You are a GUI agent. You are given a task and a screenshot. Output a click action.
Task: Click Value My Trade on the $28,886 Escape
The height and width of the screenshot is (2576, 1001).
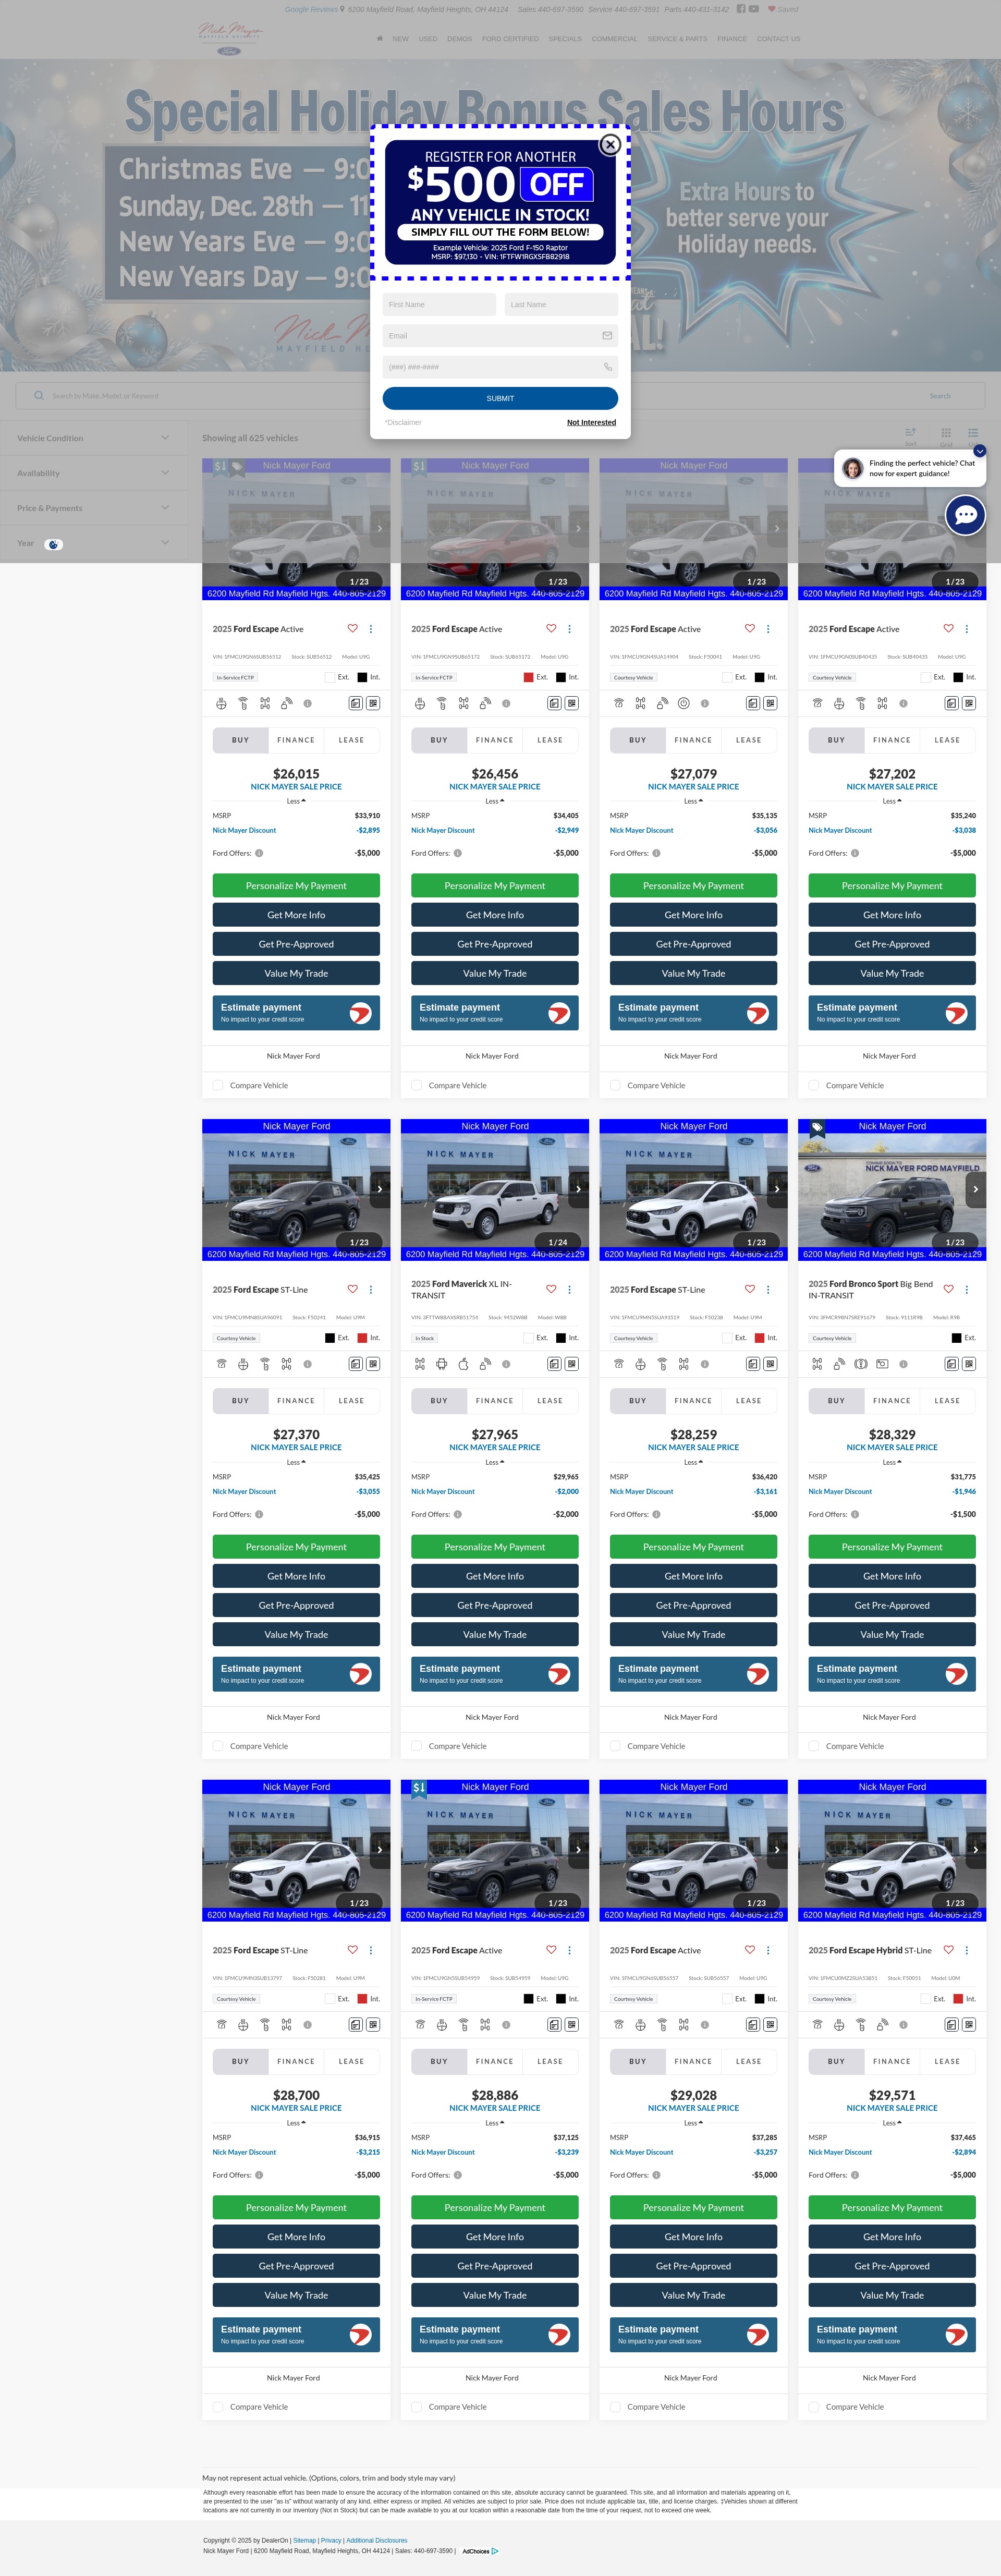pyautogui.click(x=494, y=2295)
